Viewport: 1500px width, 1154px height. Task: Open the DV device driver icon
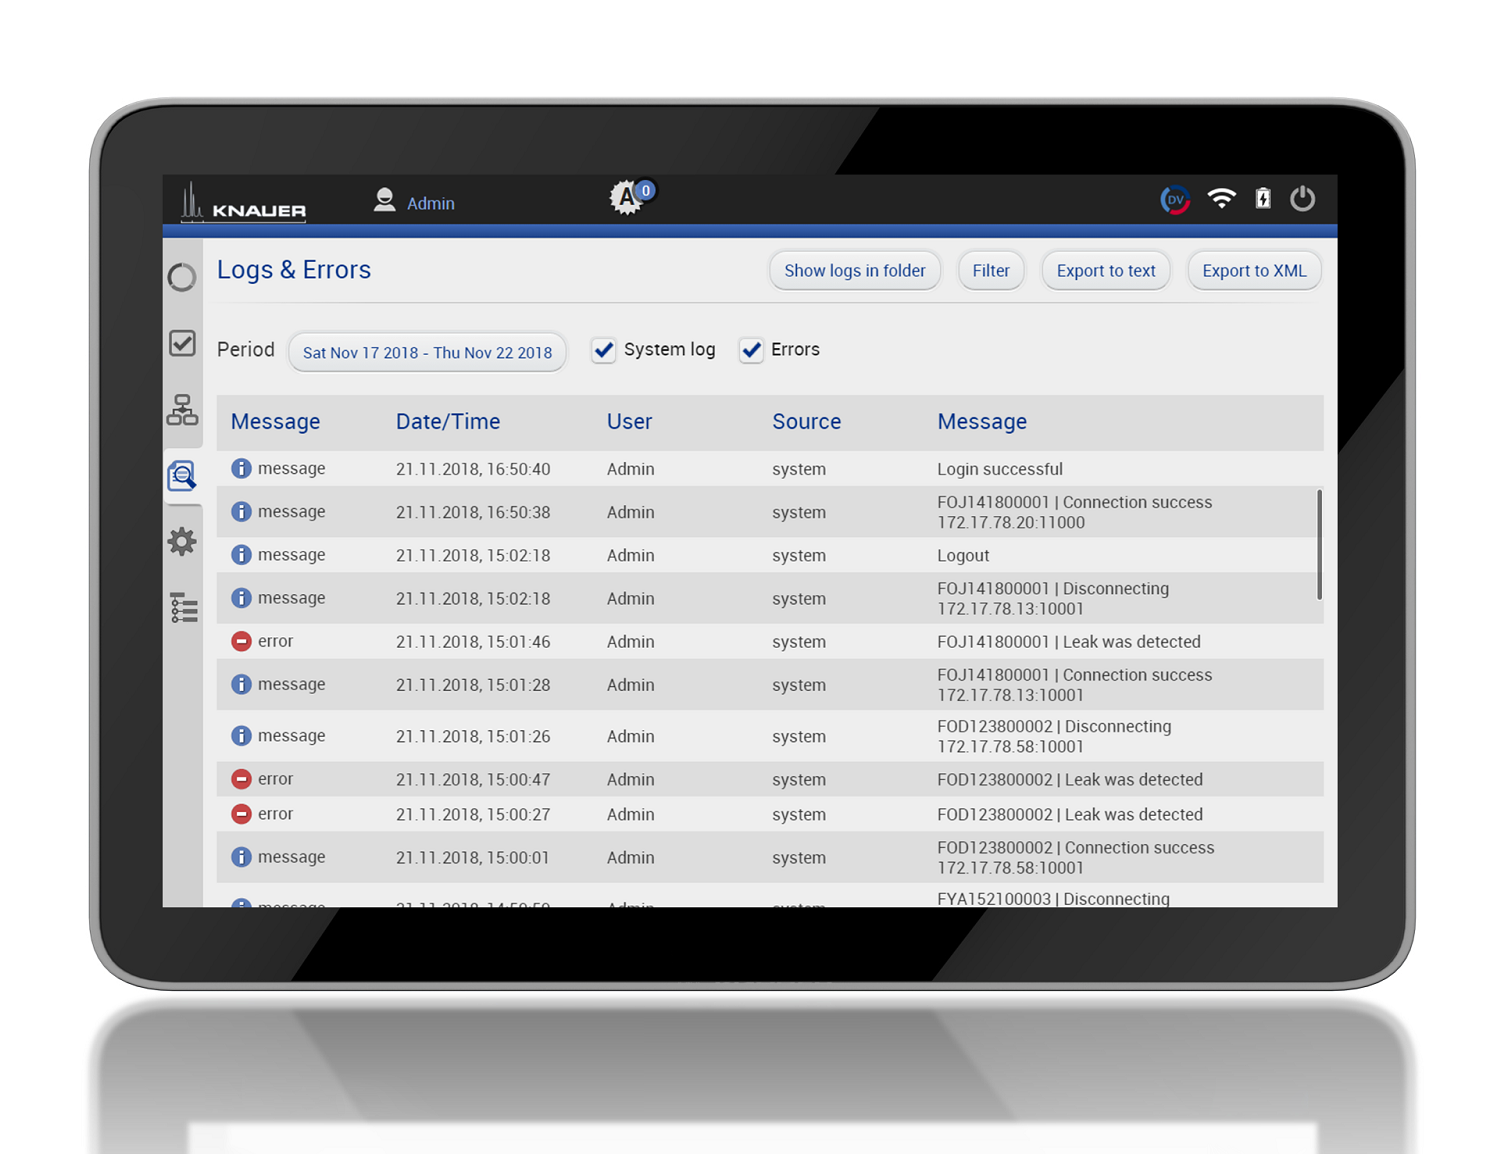point(1175,199)
